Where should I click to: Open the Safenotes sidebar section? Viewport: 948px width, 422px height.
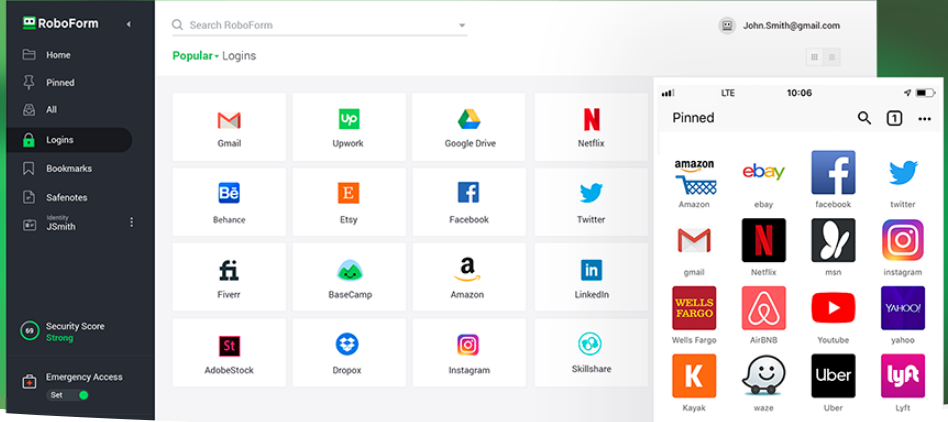pyautogui.click(x=68, y=197)
